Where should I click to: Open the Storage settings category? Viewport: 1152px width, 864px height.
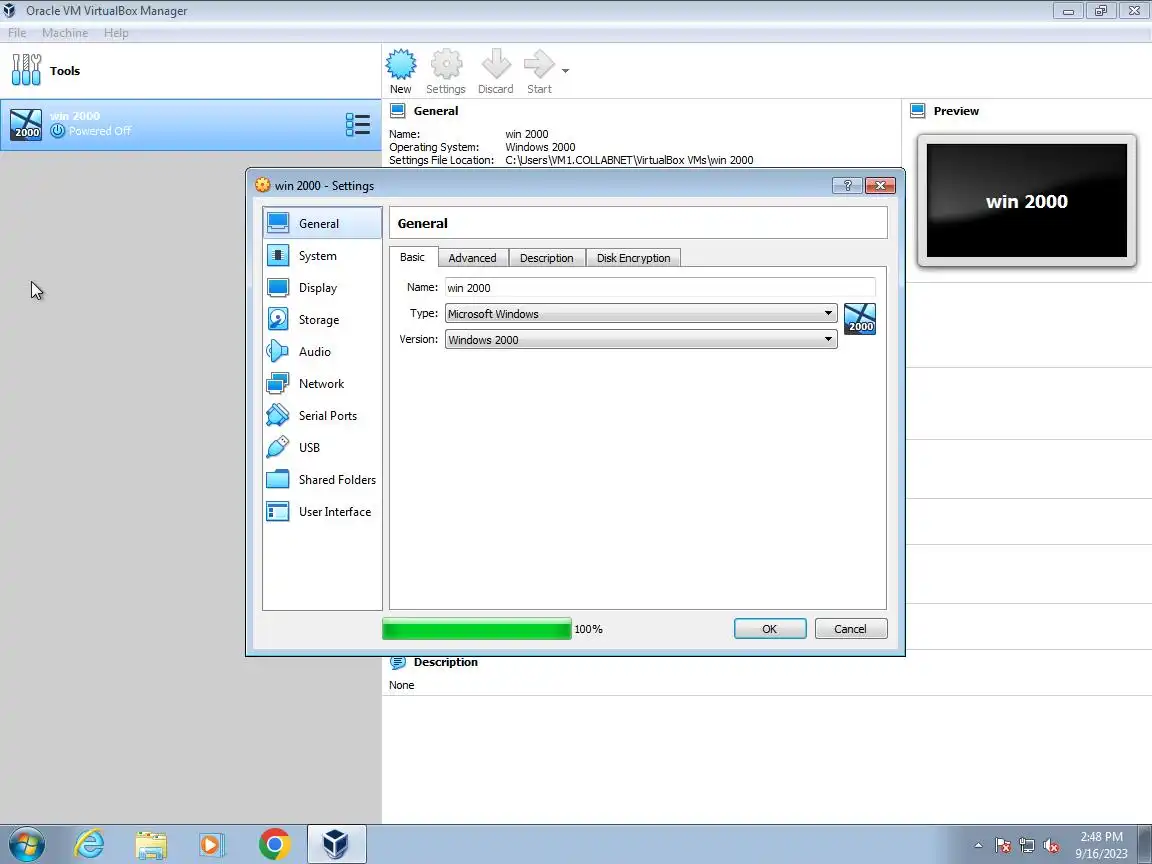322,320
